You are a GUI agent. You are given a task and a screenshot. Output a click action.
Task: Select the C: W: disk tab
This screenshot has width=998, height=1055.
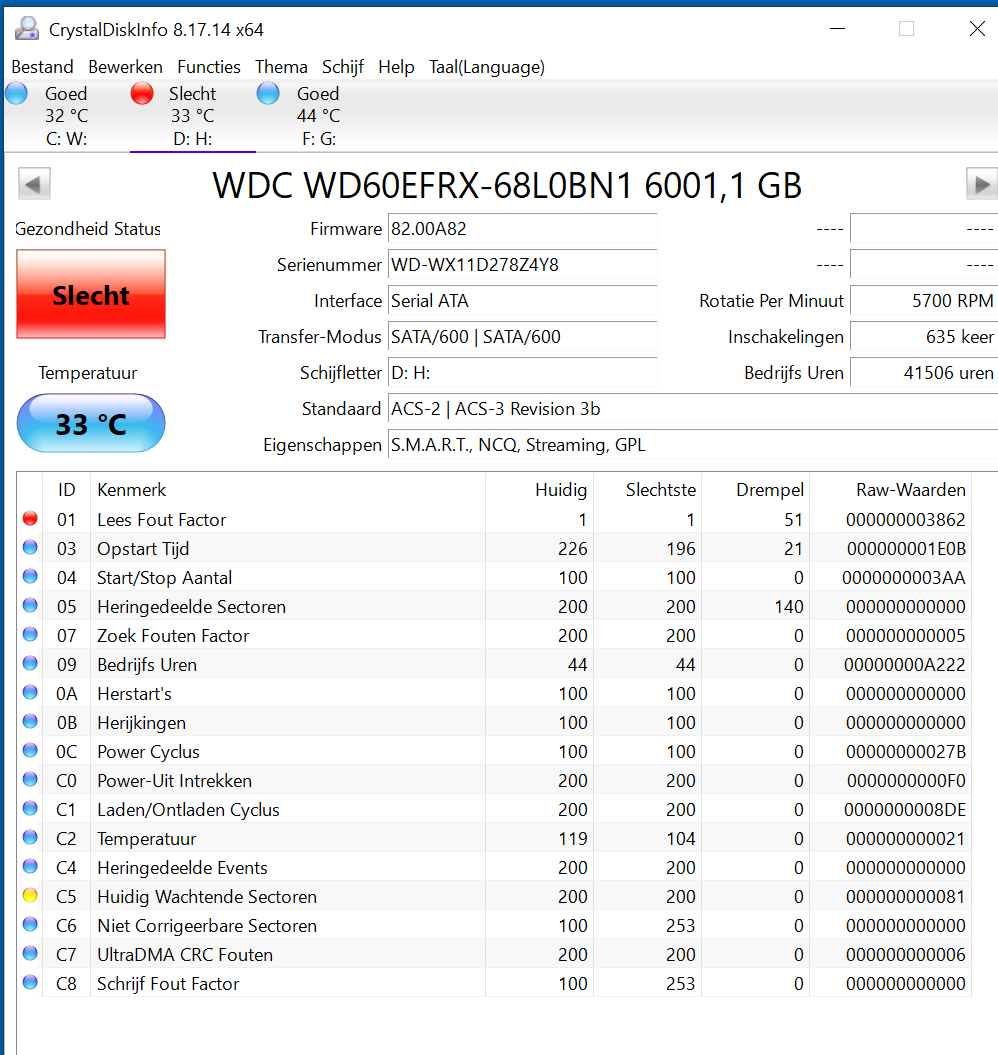(x=67, y=116)
